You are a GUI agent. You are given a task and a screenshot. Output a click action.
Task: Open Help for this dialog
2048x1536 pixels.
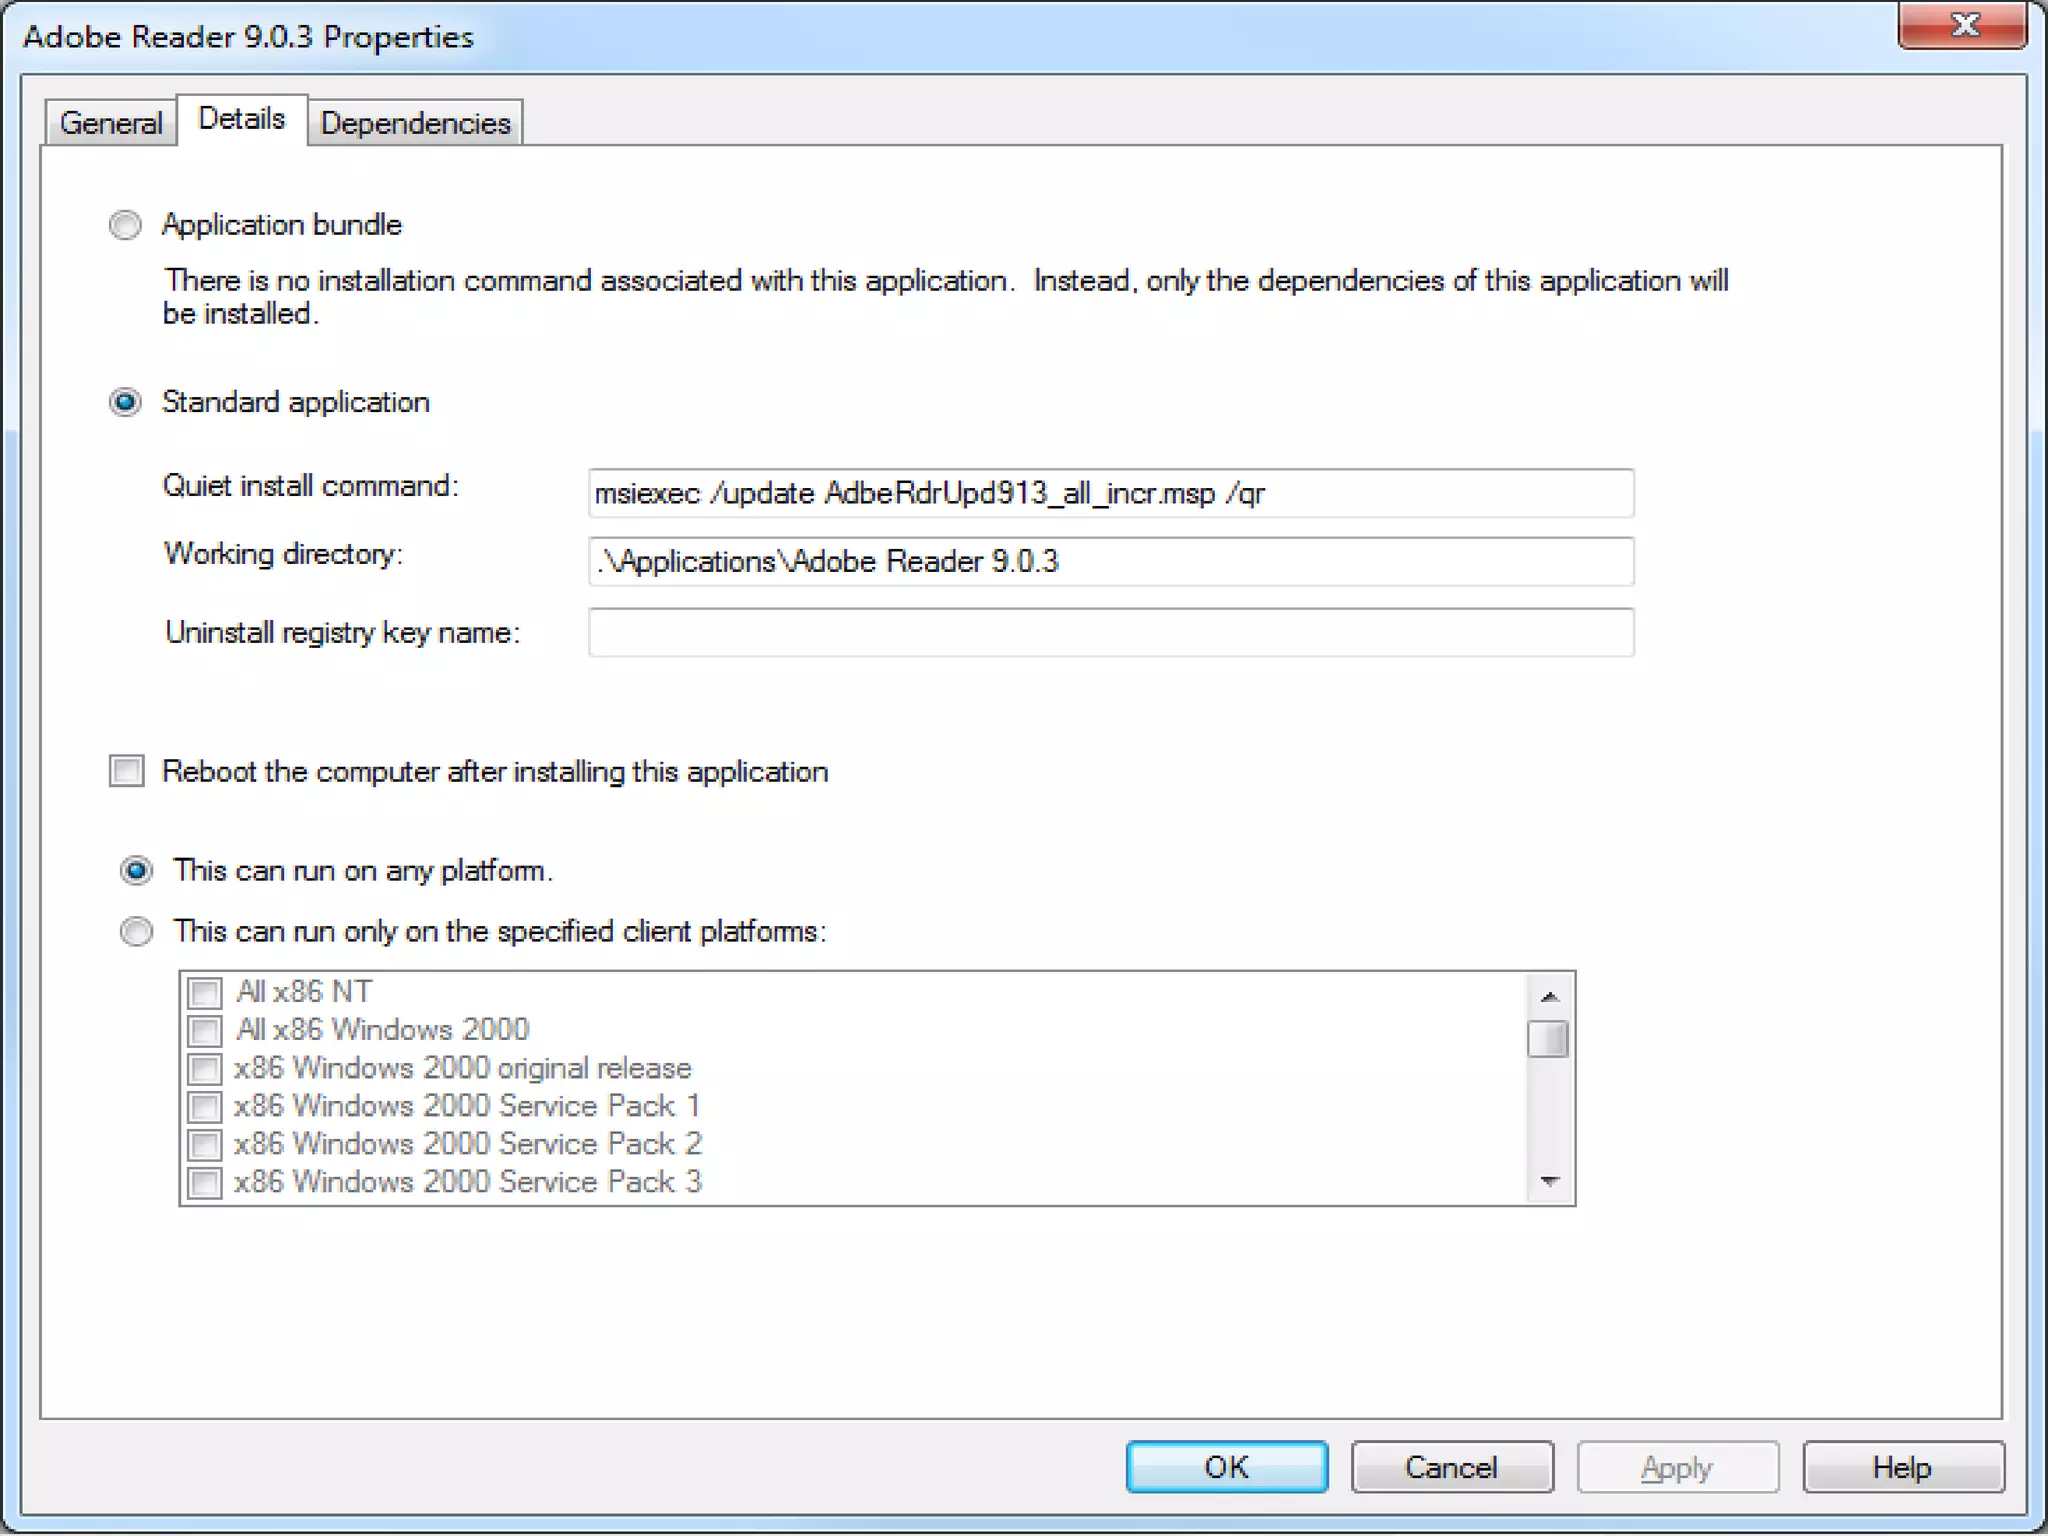pos(1902,1467)
